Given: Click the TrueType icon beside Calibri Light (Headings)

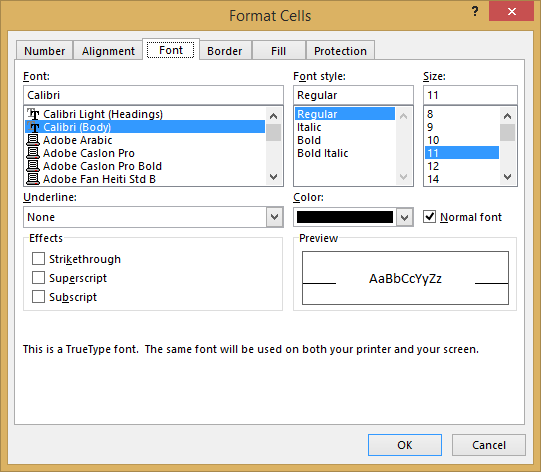Looking at the screenshot, I should point(33,114).
